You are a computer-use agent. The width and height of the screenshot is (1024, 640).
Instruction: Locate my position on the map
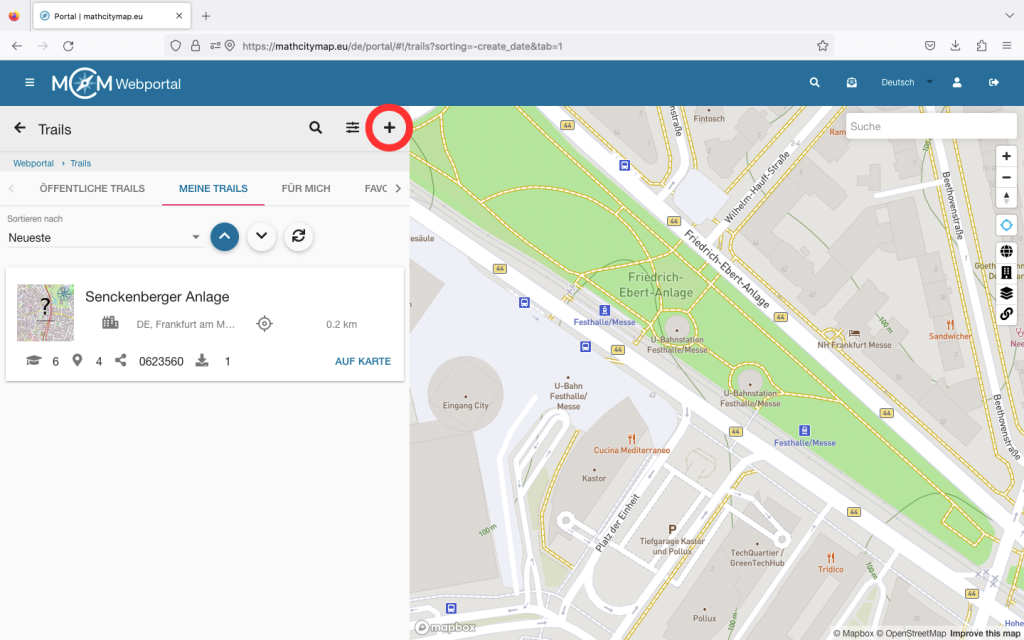click(1006, 225)
